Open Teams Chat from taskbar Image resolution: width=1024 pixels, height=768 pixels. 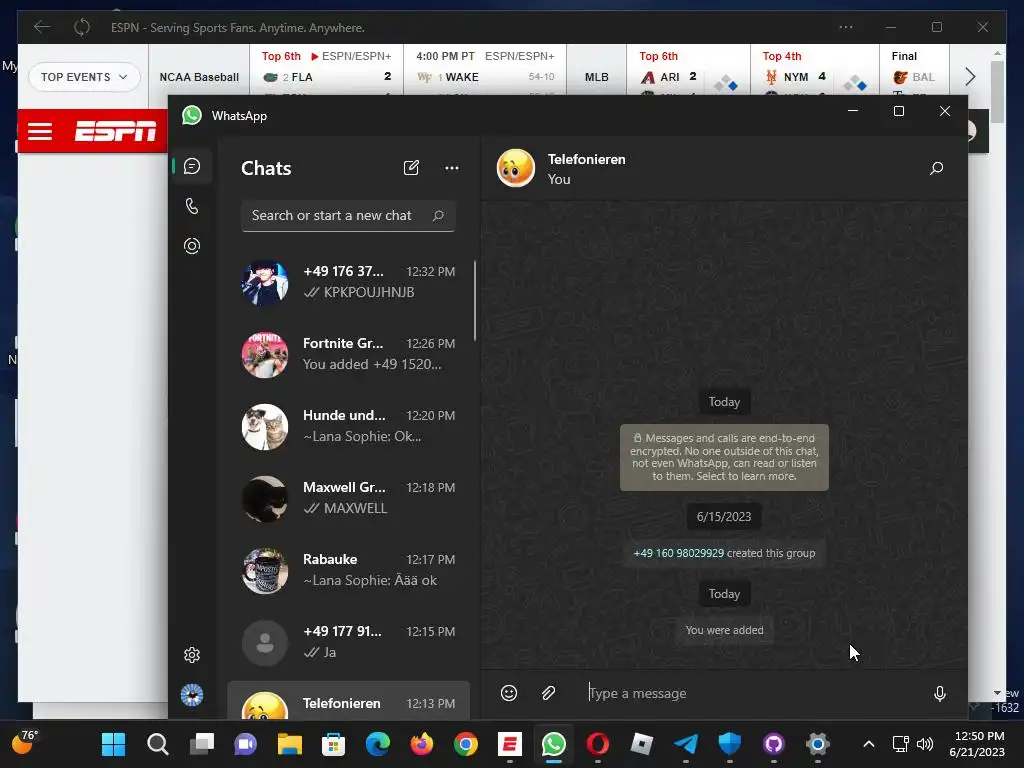246,744
